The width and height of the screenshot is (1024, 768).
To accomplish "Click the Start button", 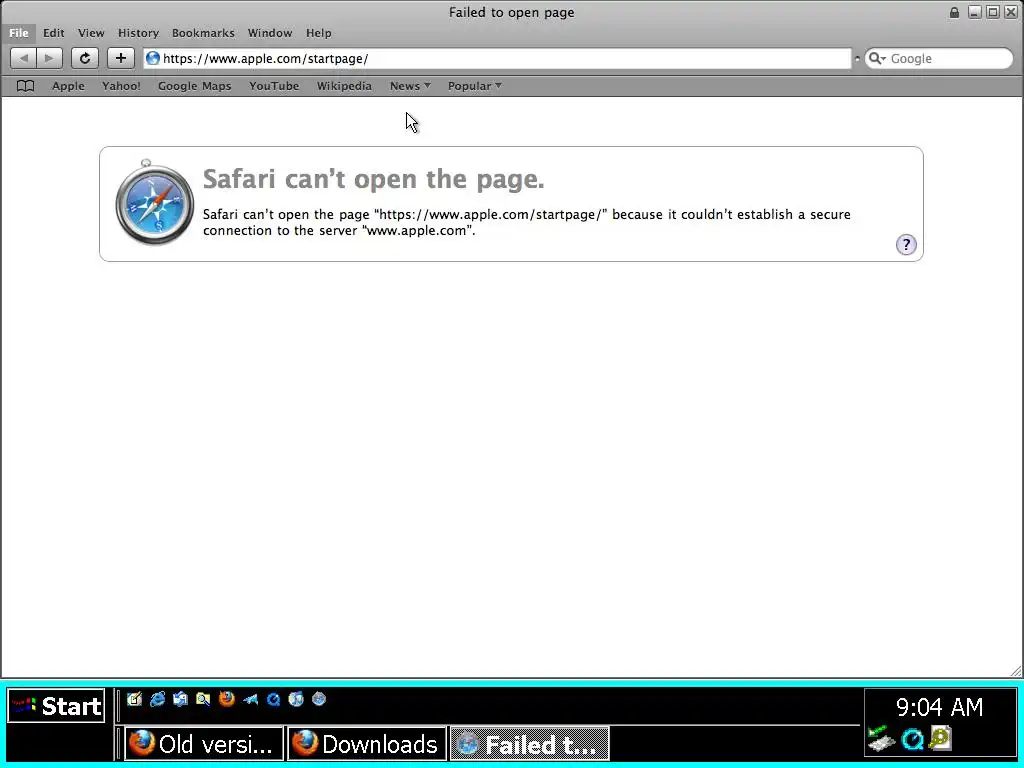I will (56, 706).
